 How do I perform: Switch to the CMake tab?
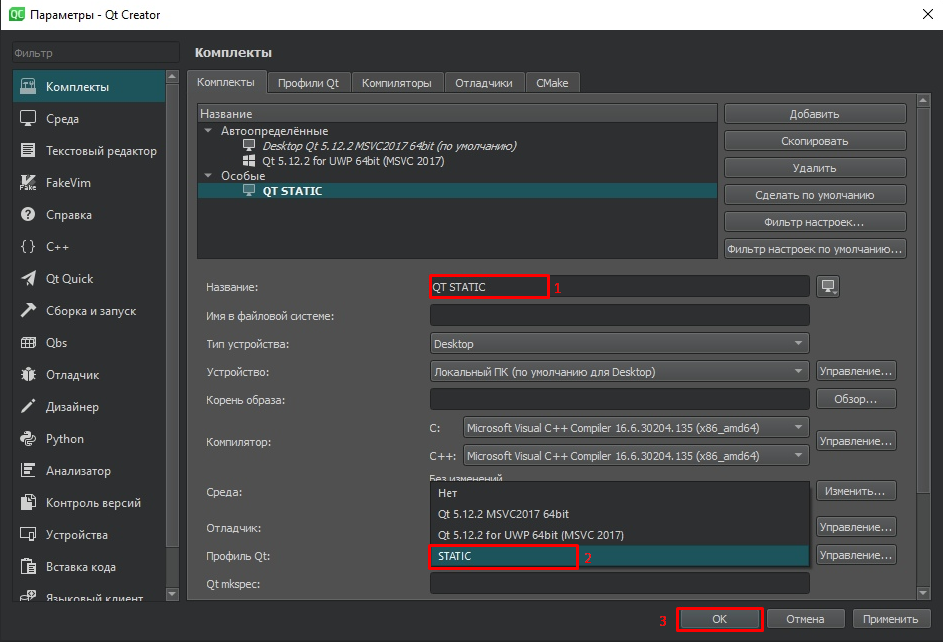click(552, 83)
